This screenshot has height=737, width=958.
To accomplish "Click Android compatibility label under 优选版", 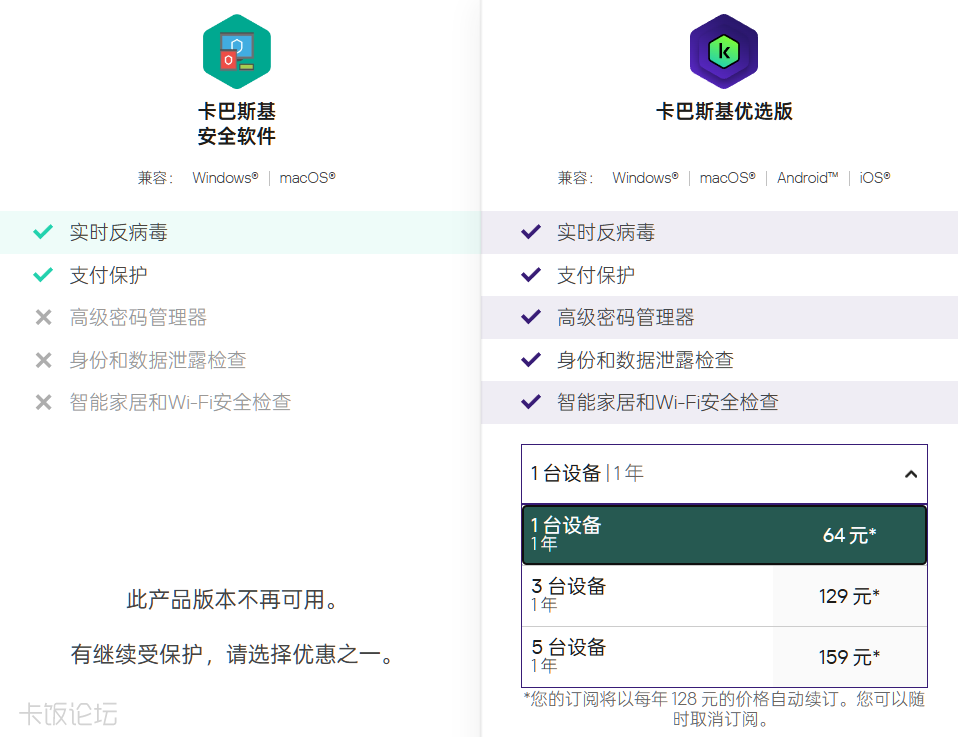I will (808, 178).
